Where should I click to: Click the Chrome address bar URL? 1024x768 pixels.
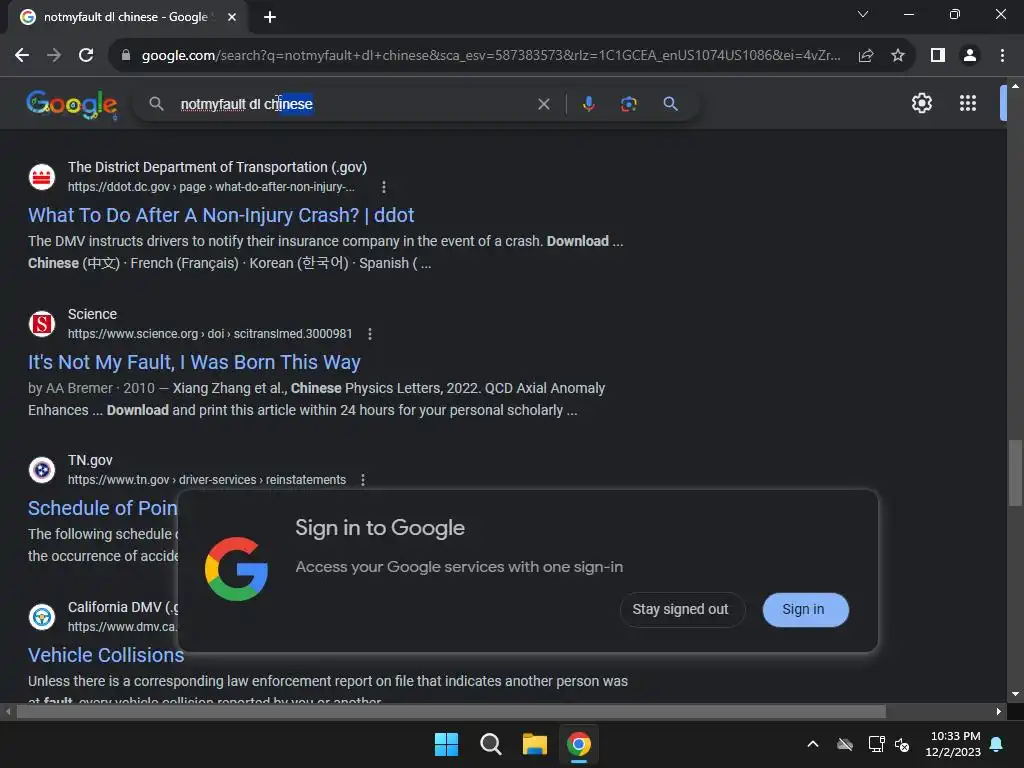(x=491, y=56)
